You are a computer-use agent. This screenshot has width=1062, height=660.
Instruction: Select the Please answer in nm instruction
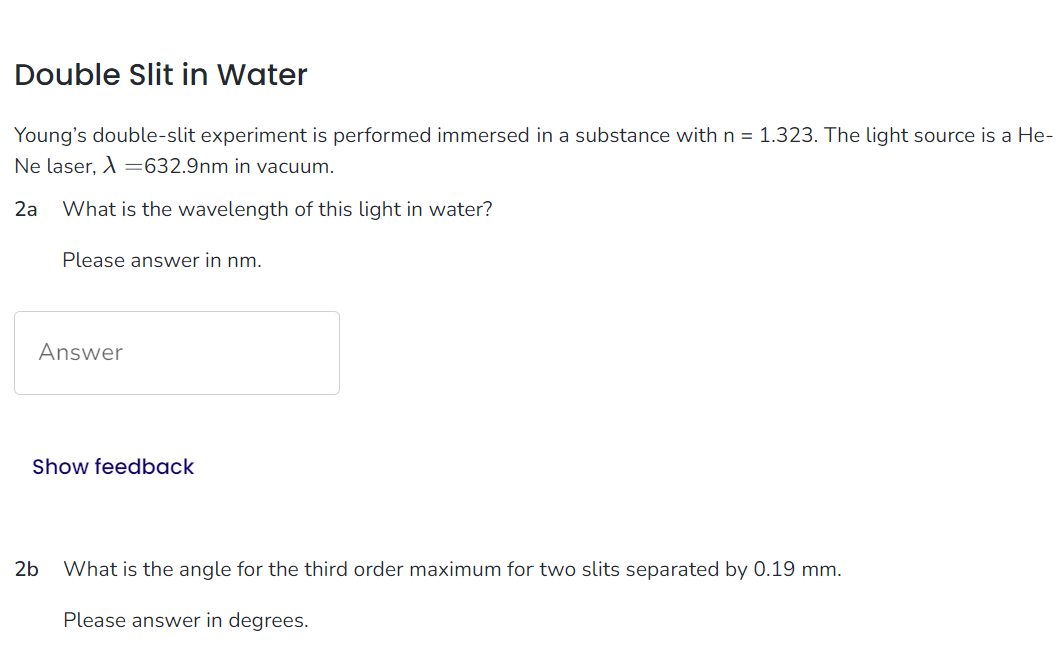[161, 260]
